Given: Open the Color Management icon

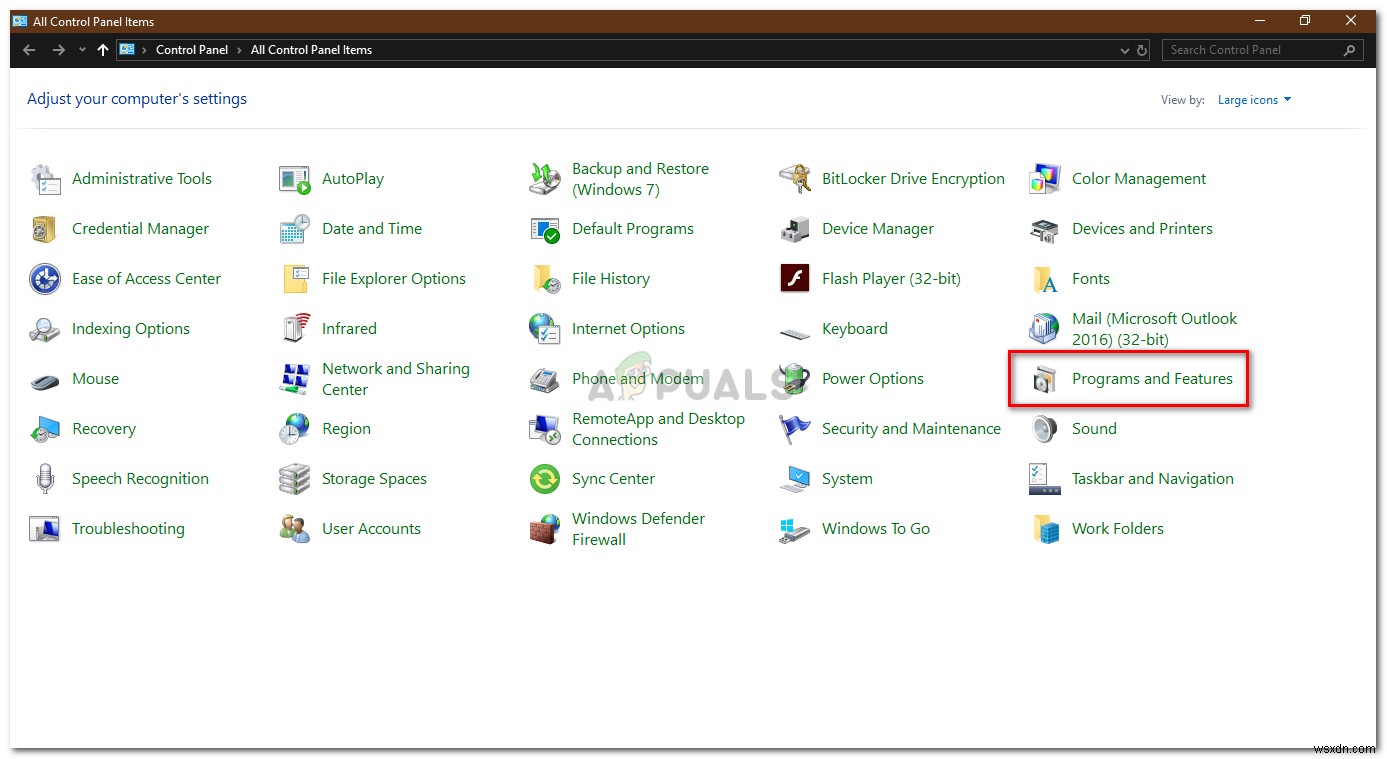Looking at the screenshot, I should click(1045, 179).
